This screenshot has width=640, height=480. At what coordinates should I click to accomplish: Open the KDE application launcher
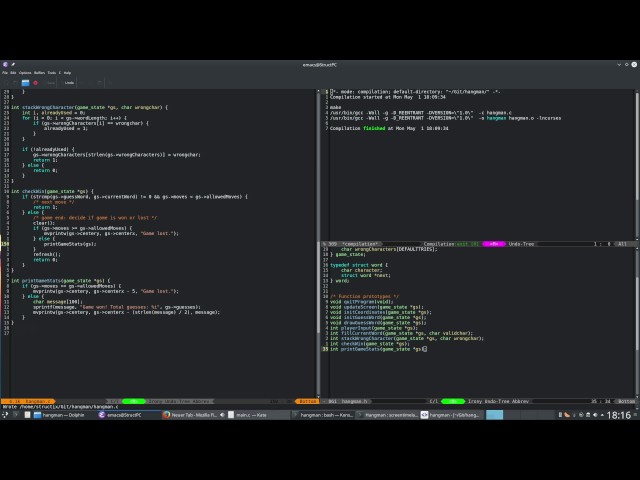click(x=5, y=415)
